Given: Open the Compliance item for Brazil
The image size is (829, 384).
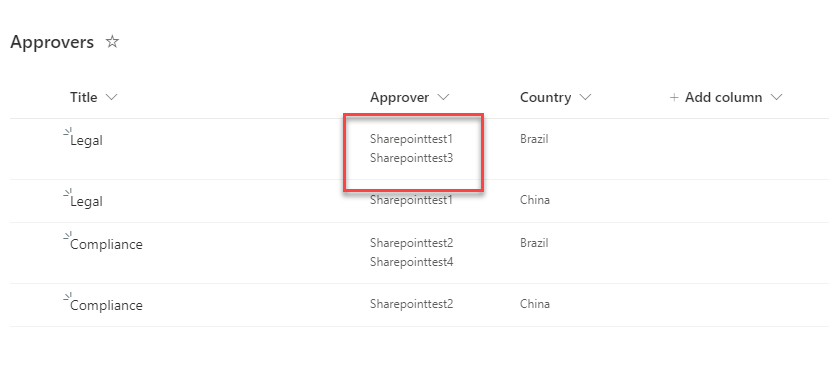Looking at the screenshot, I should [x=106, y=244].
